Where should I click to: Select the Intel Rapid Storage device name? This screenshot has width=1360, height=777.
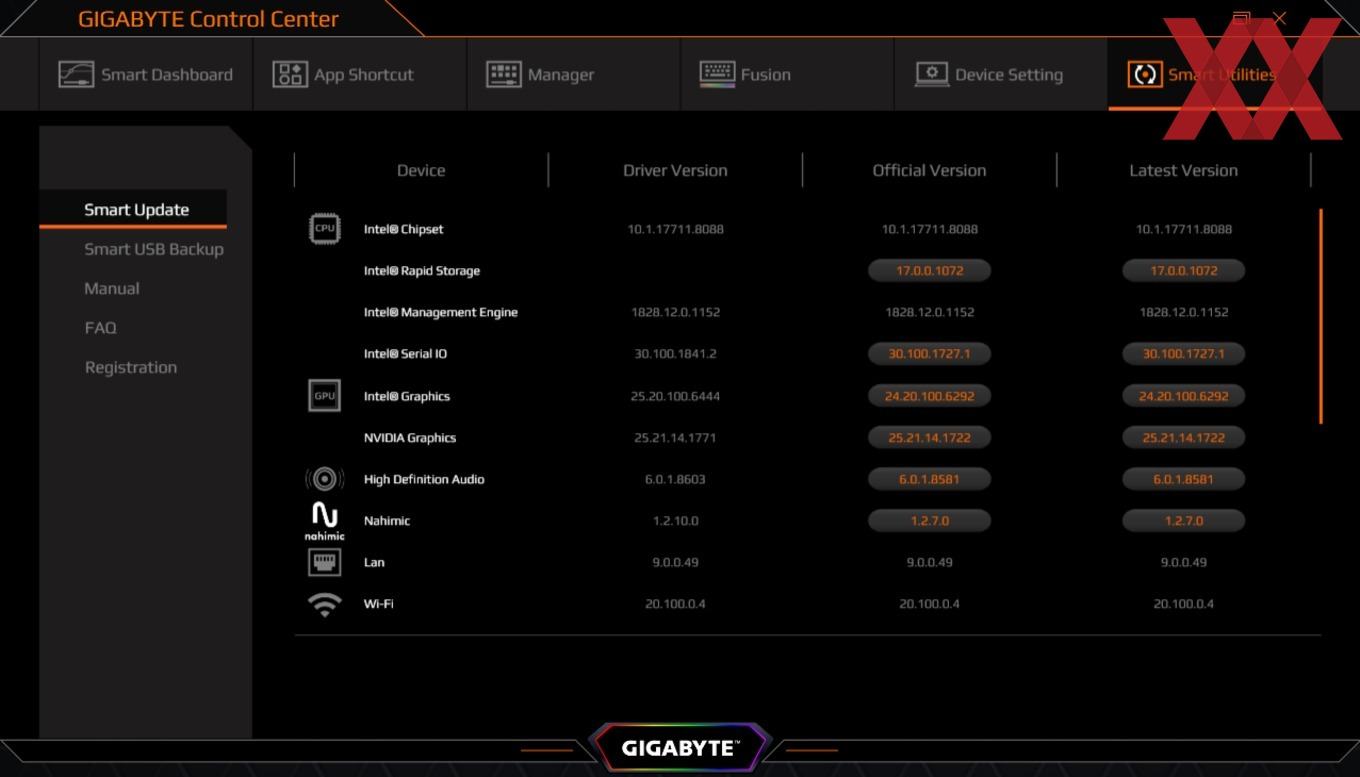tap(422, 271)
